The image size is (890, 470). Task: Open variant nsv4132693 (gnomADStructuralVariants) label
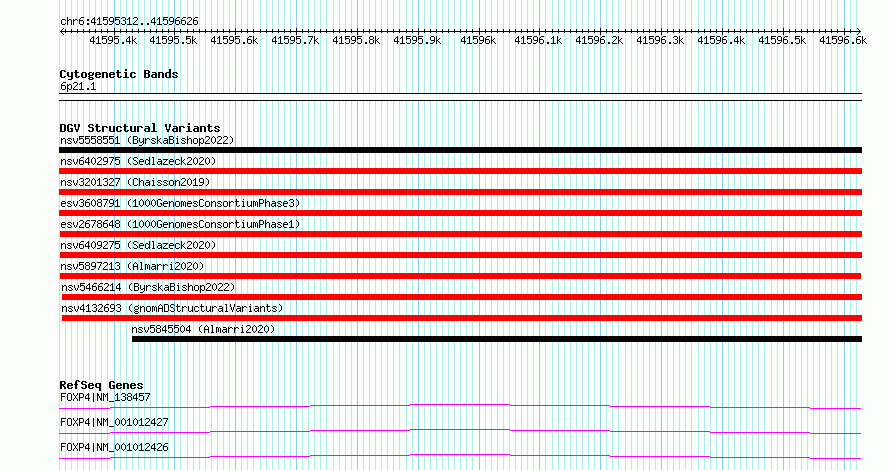(x=172, y=308)
